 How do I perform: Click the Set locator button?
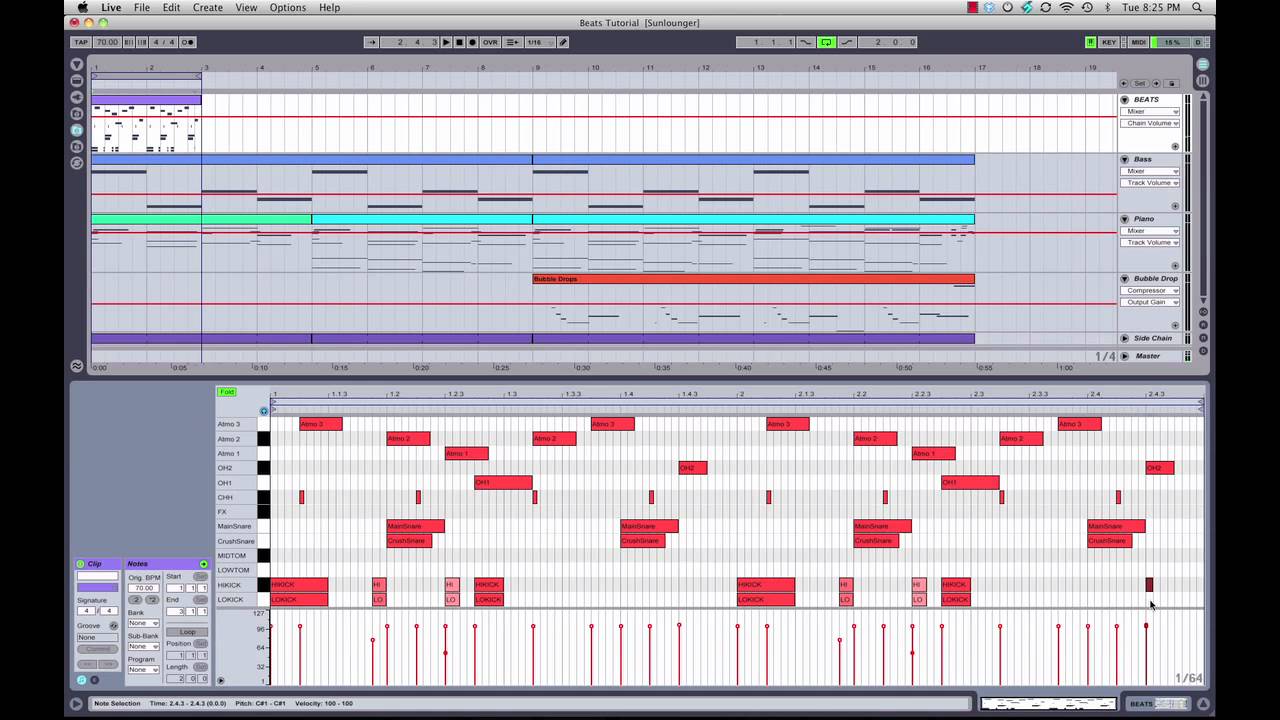[1140, 83]
